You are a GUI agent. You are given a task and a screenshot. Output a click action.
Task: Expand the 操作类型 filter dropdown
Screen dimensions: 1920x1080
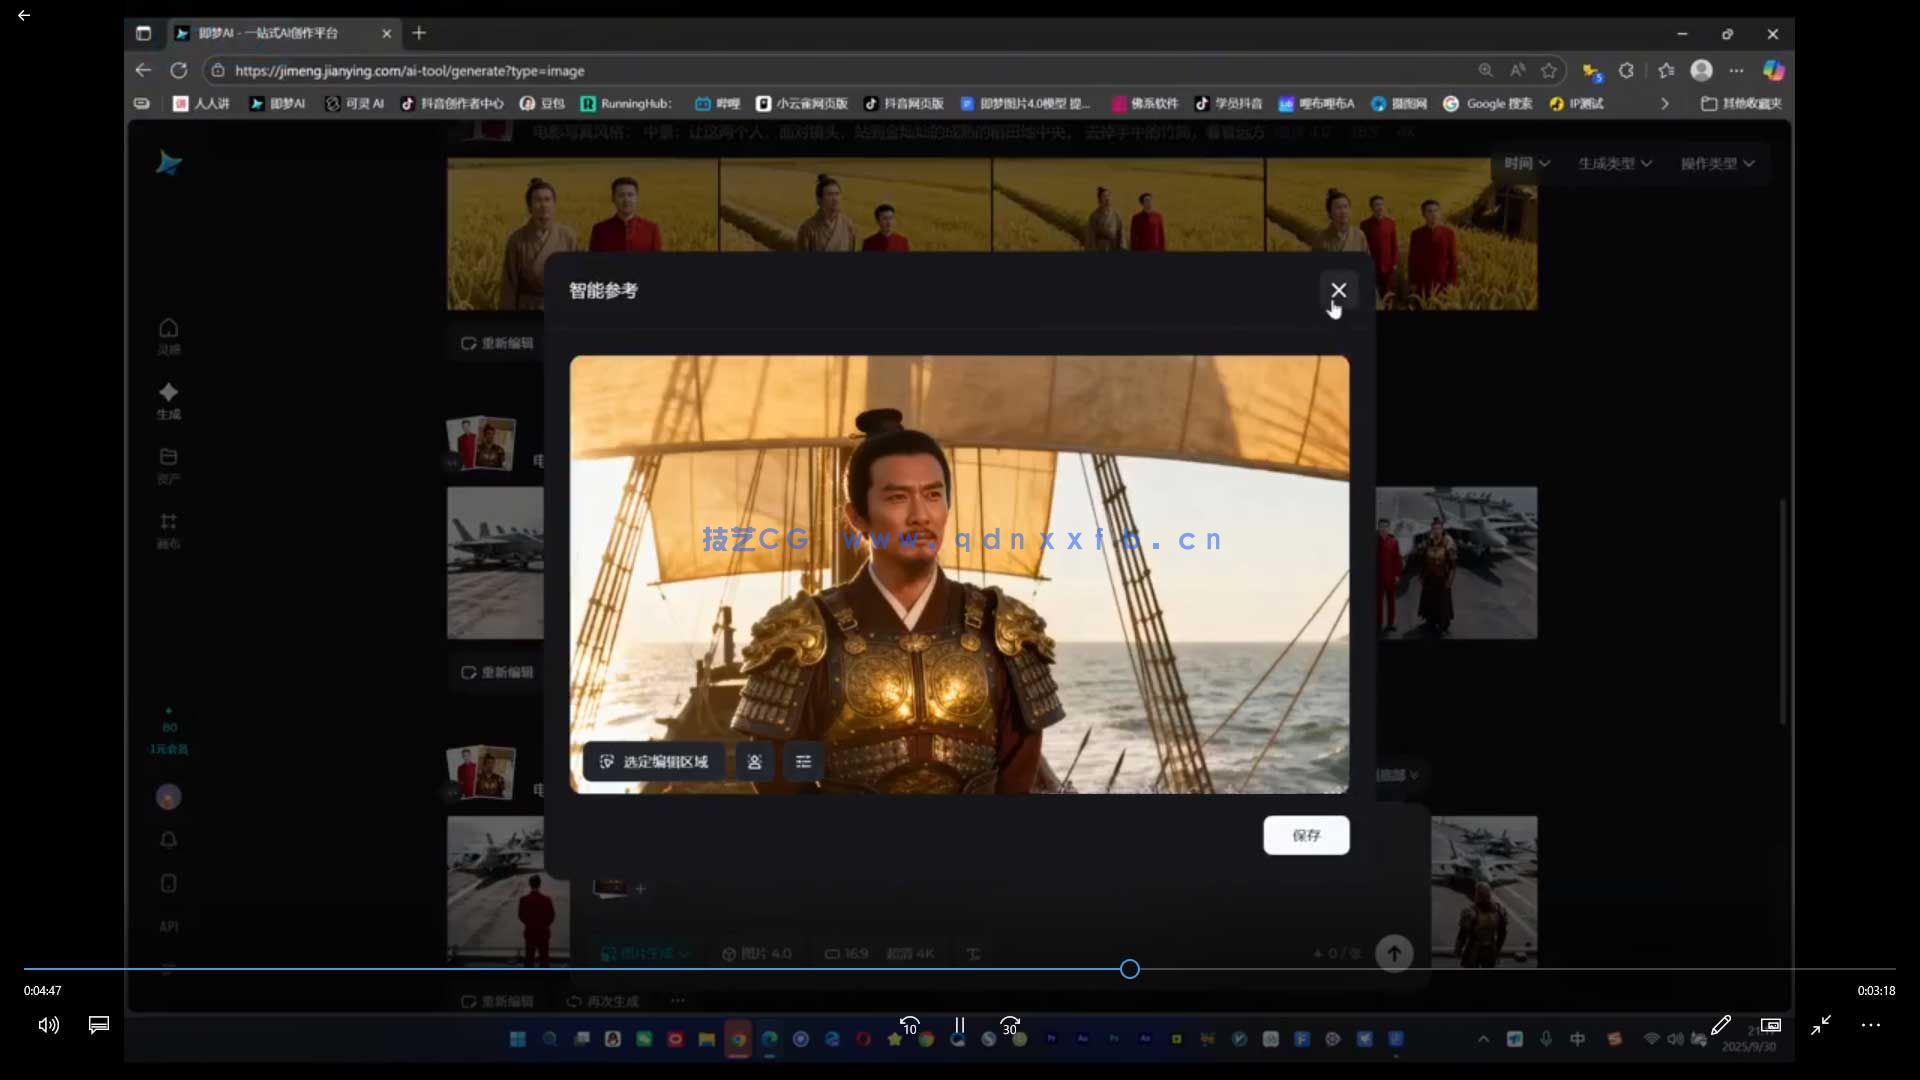point(1716,163)
